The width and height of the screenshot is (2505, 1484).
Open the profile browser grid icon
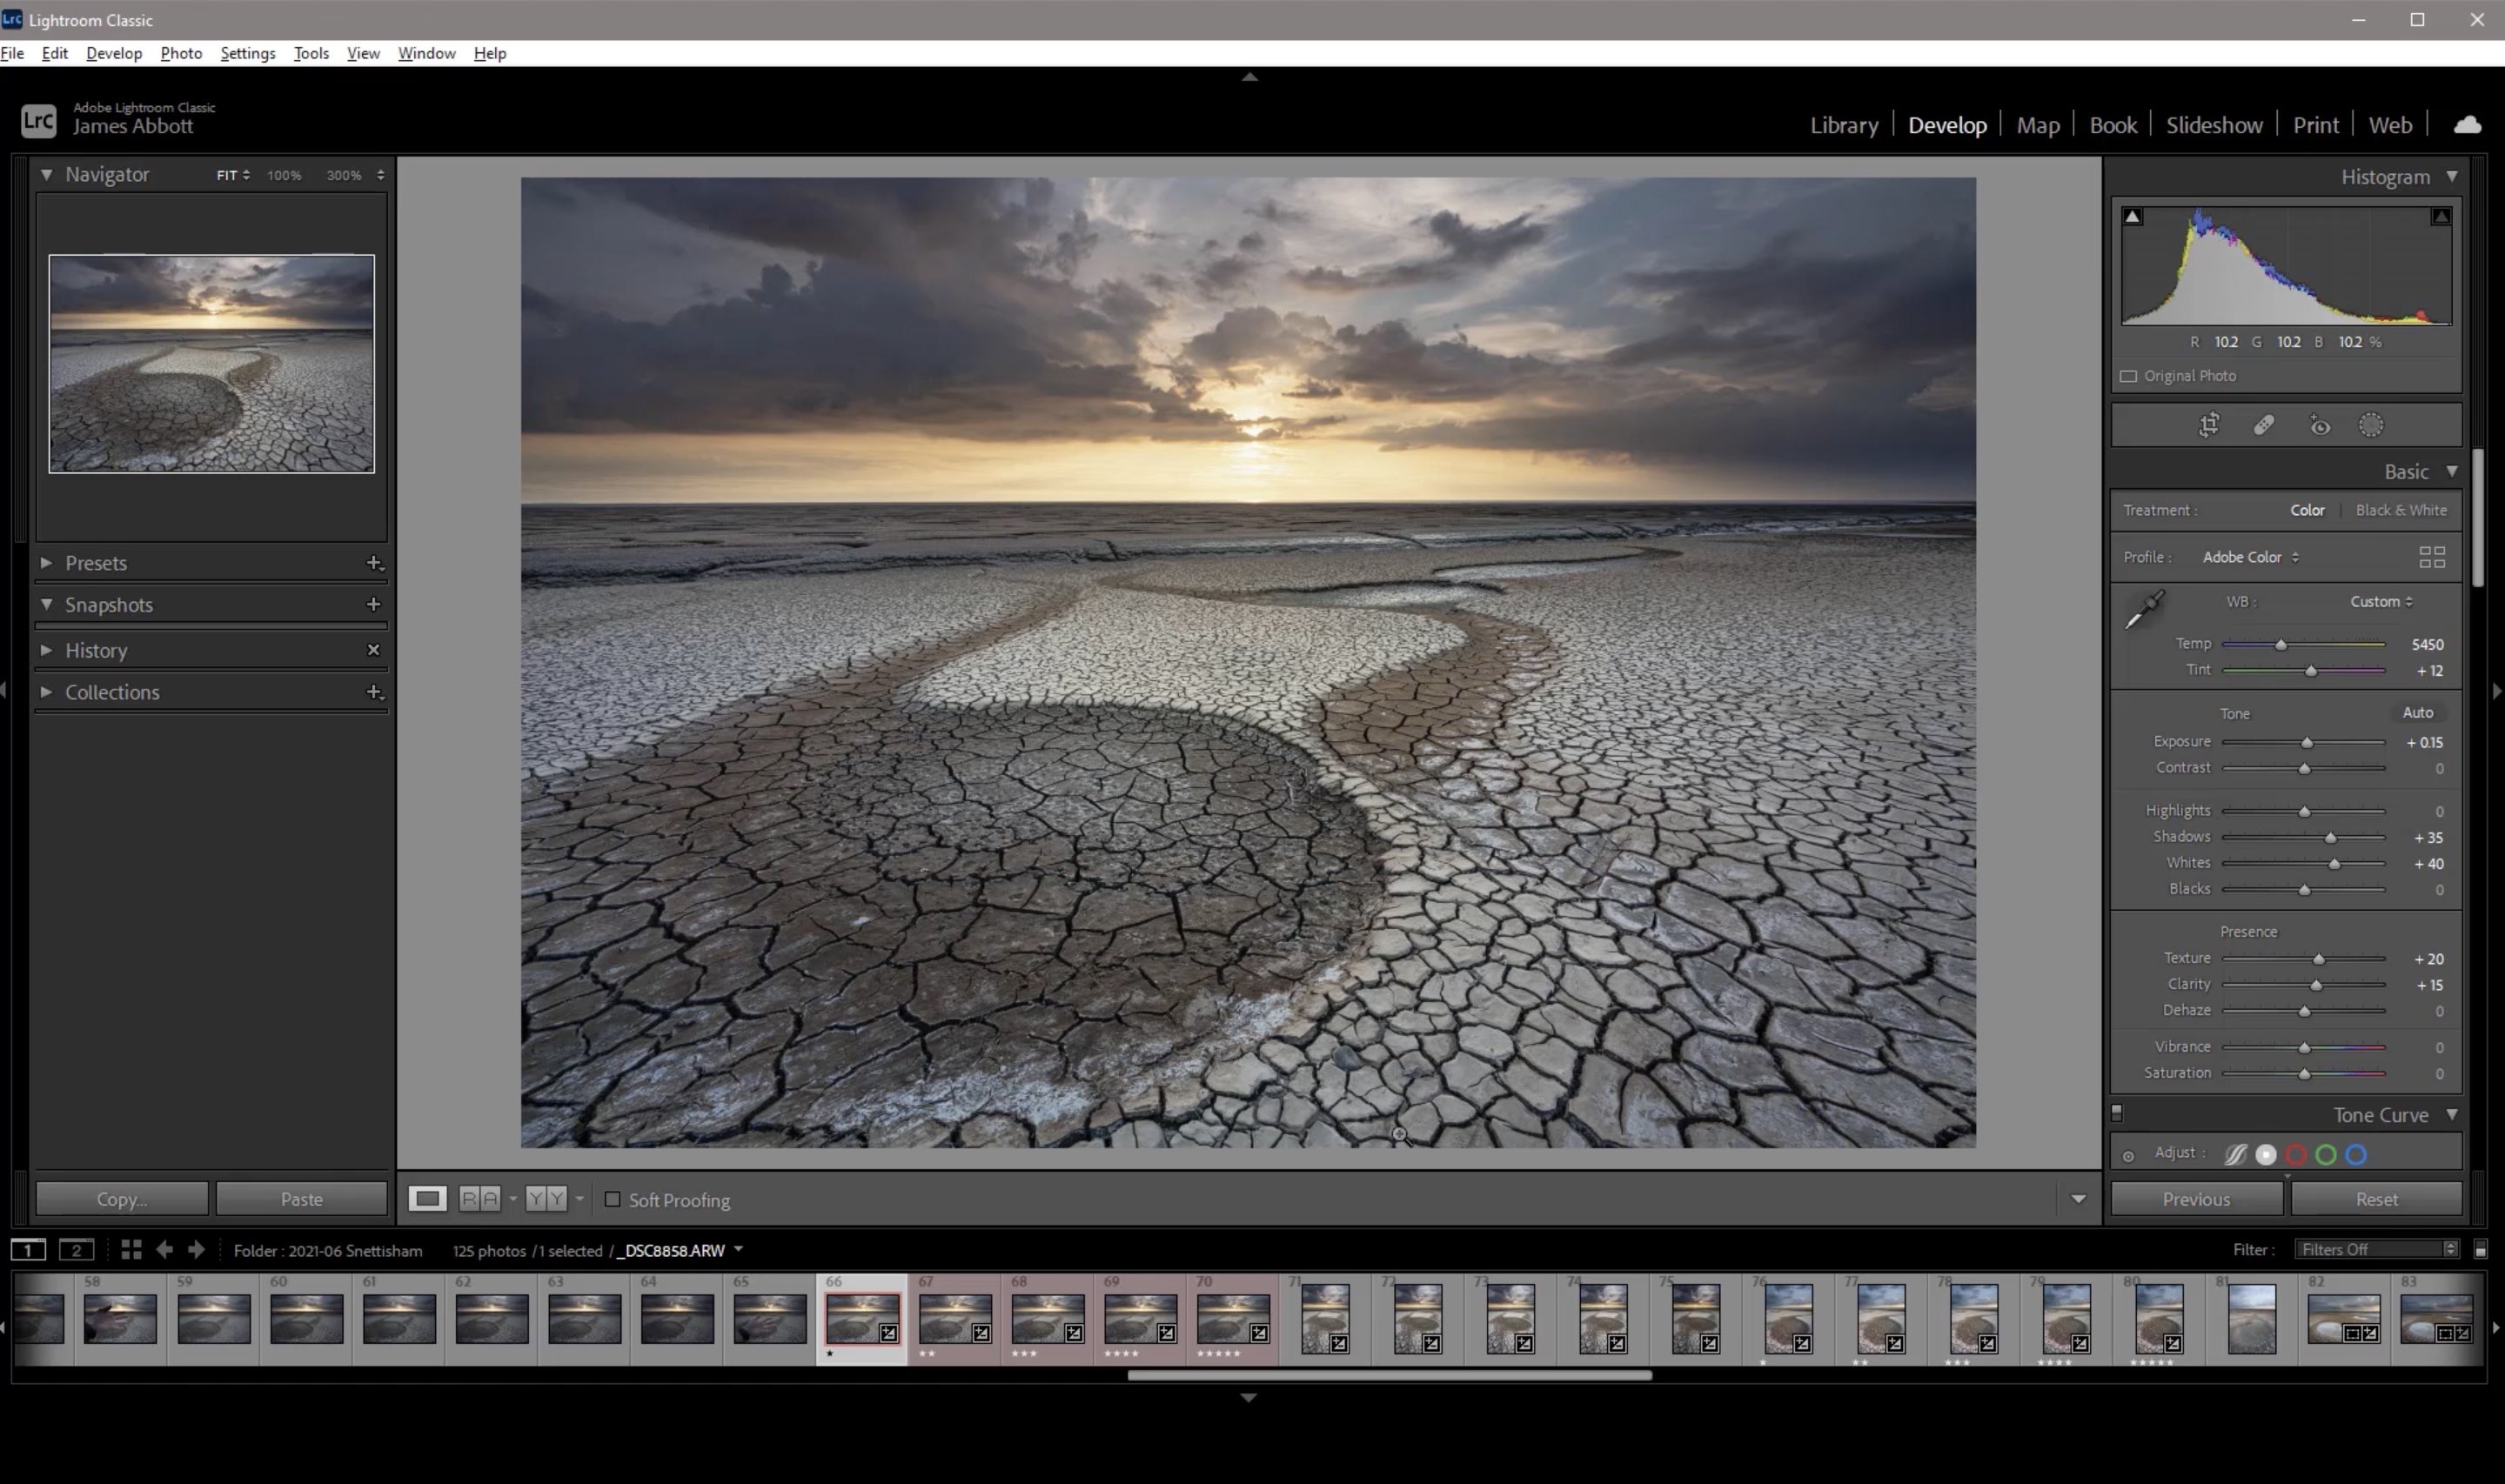tap(2434, 557)
